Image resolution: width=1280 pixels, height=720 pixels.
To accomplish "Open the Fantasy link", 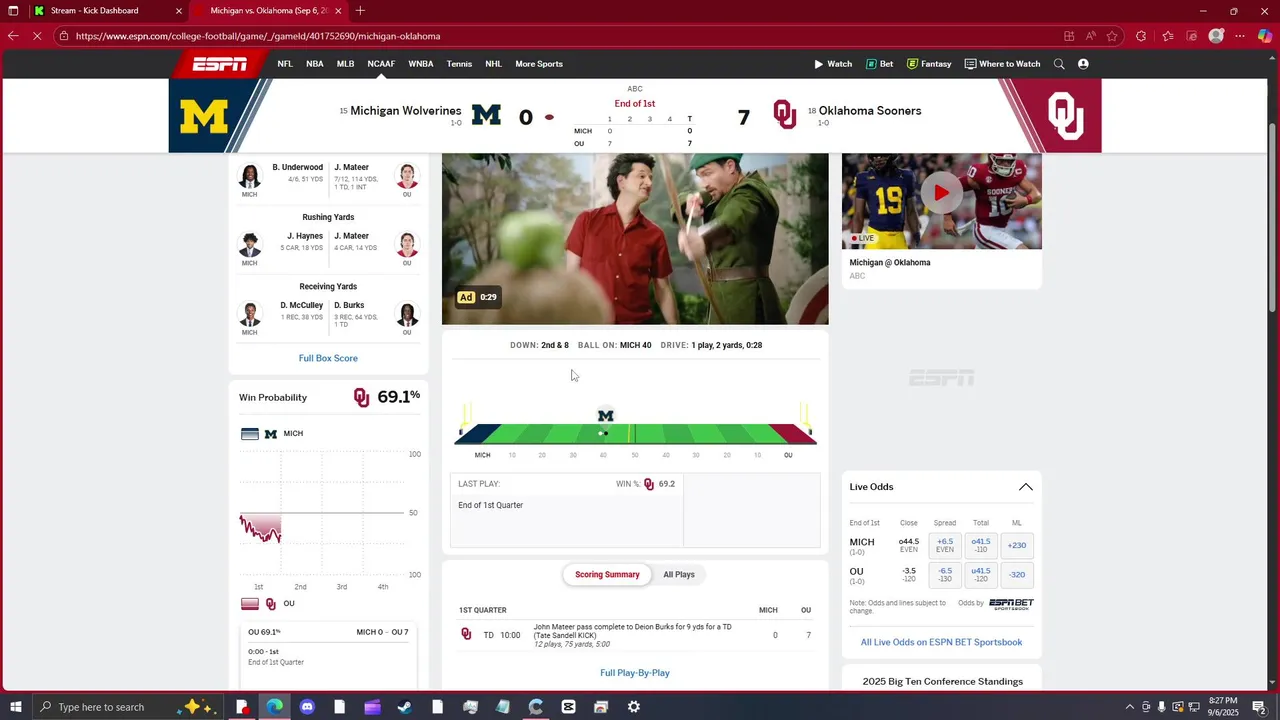I will pyautogui.click(x=929, y=64).
